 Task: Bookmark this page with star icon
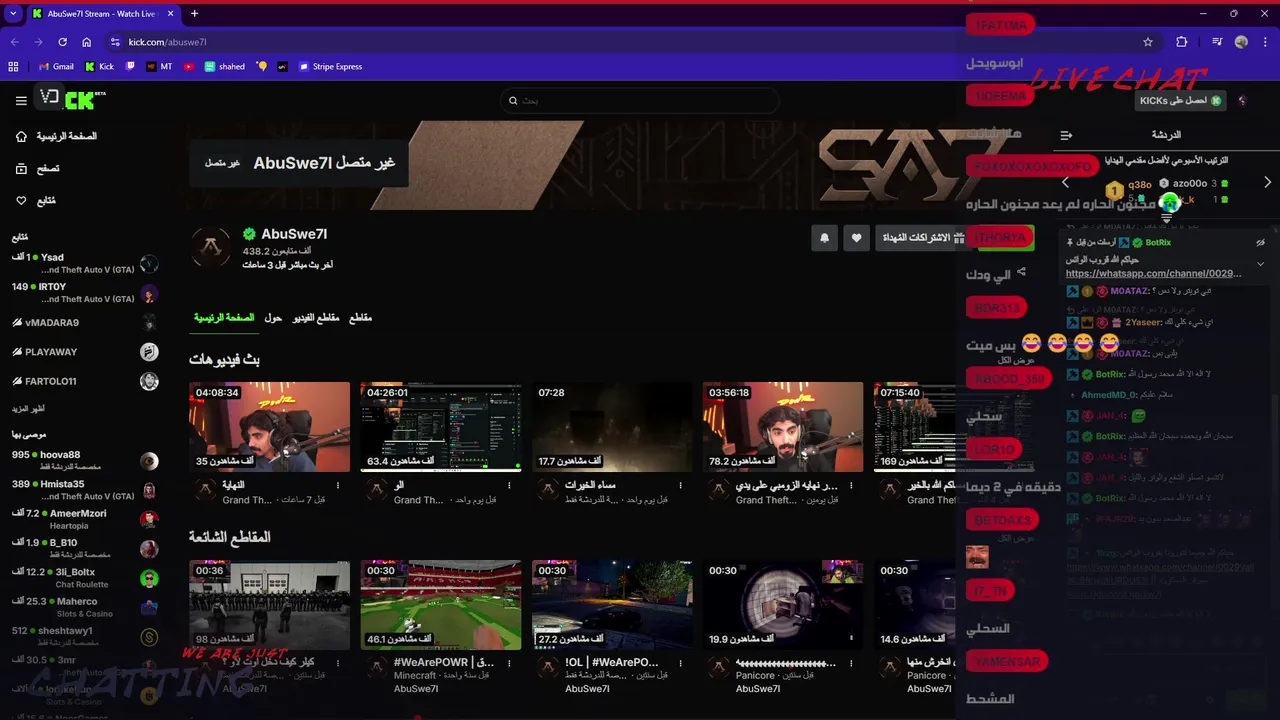pyautogui.click(x=1148, y=42)
